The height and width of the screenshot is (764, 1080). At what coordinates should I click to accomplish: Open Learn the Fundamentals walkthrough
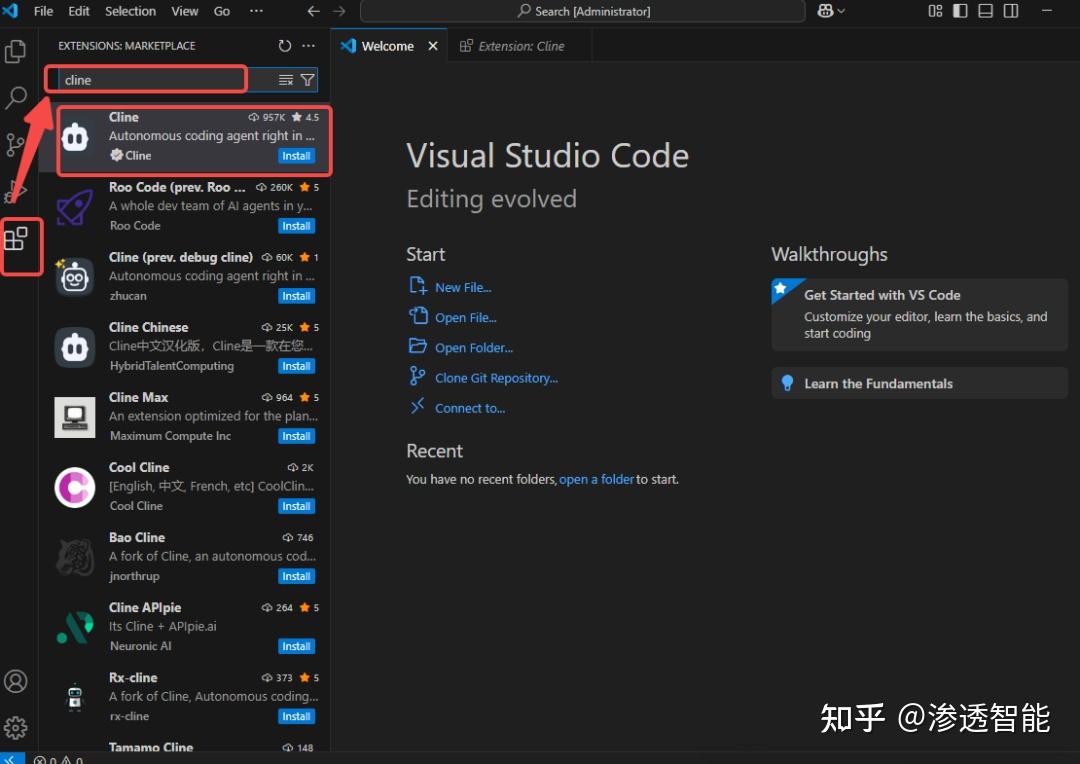920,384
